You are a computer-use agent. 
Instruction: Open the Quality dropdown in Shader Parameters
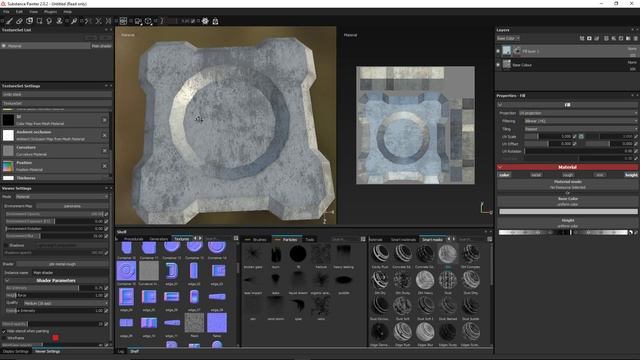66,303
